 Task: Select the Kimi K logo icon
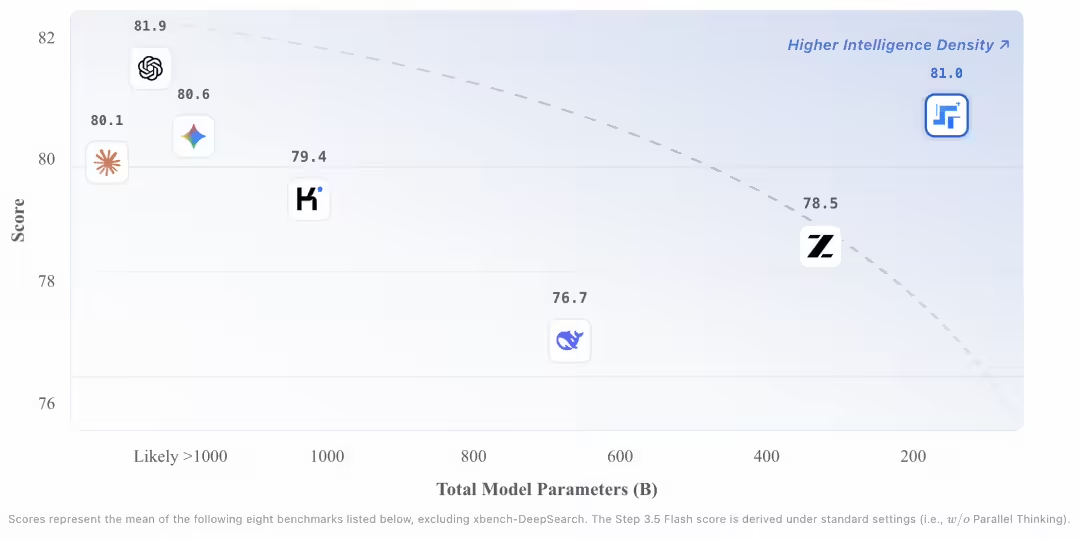[x=308, y=199]
